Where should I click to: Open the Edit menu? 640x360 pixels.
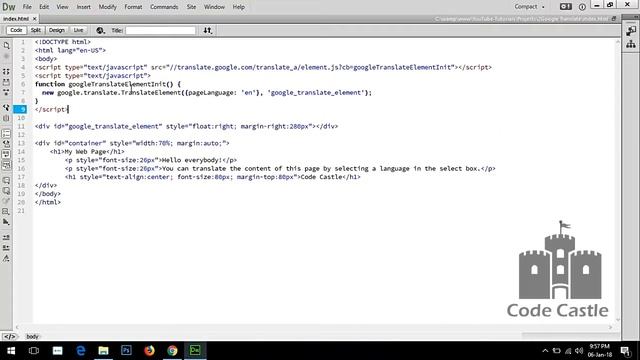tap(44, 7)
